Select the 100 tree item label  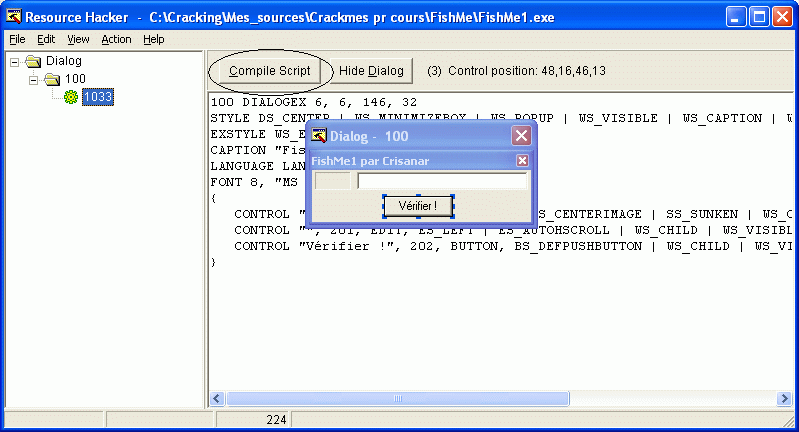coord(75,79)
